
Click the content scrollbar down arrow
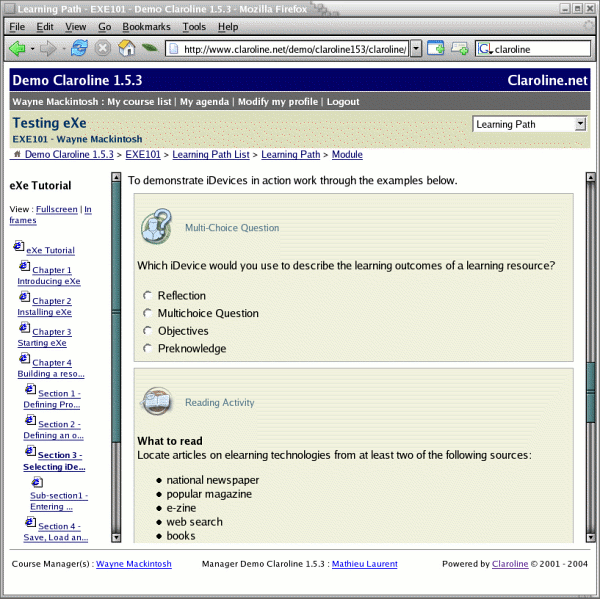coord(590,537)
